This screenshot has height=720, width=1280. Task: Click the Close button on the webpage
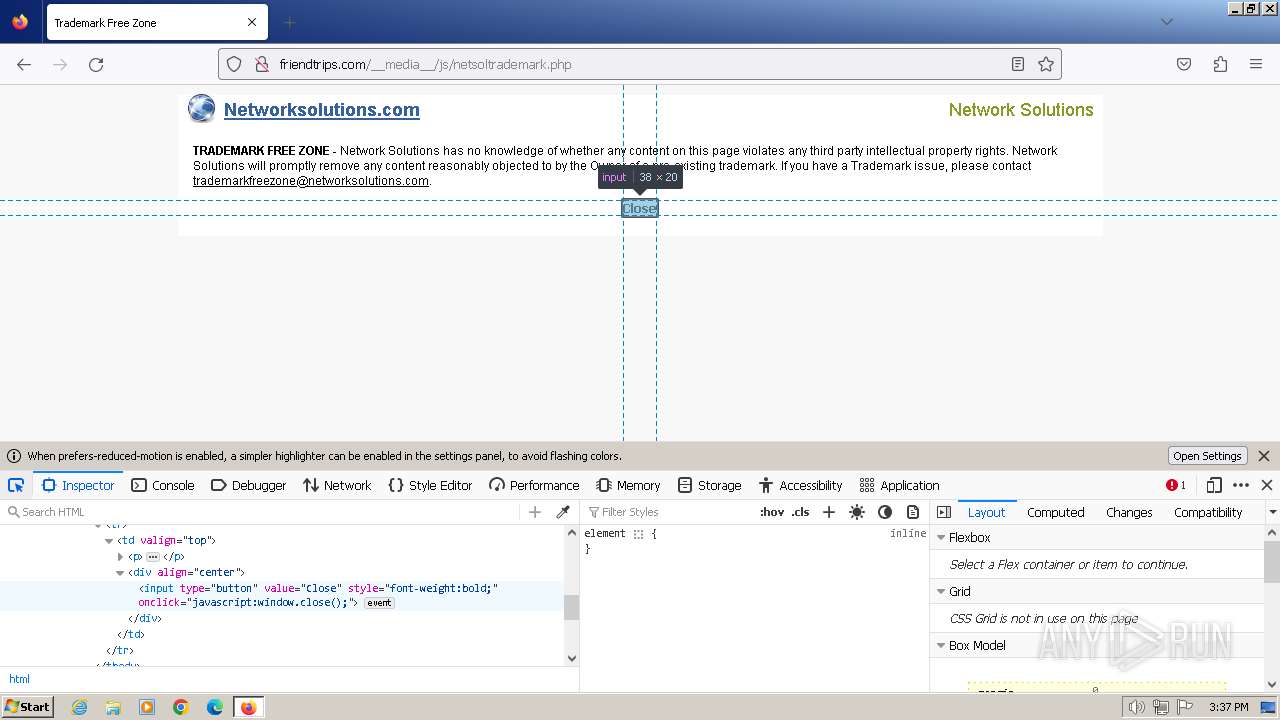tap(640, 208)
